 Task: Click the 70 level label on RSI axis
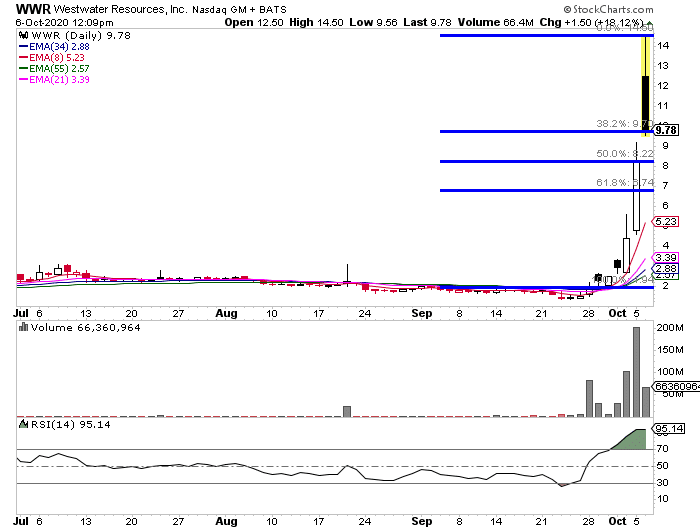tap(662, 449)
